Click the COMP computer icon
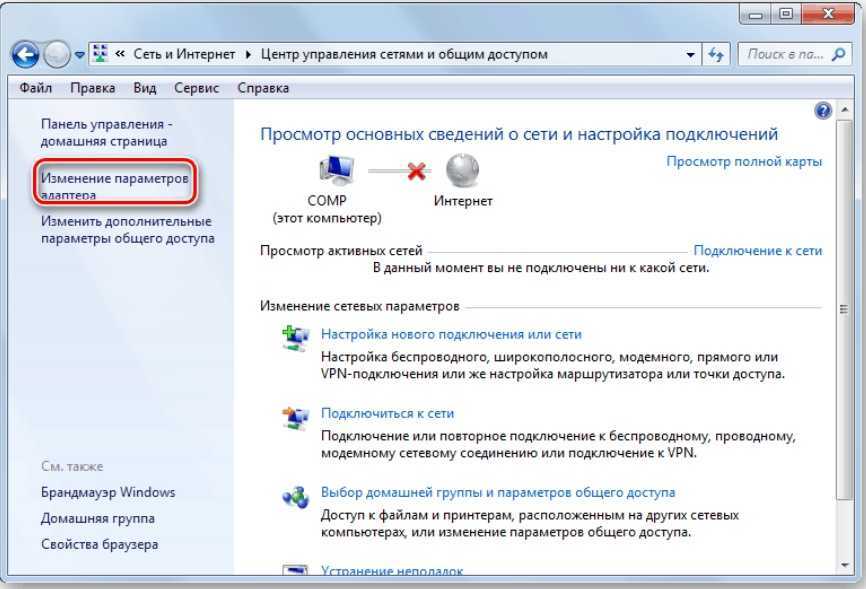 click(x=336, y=170)
